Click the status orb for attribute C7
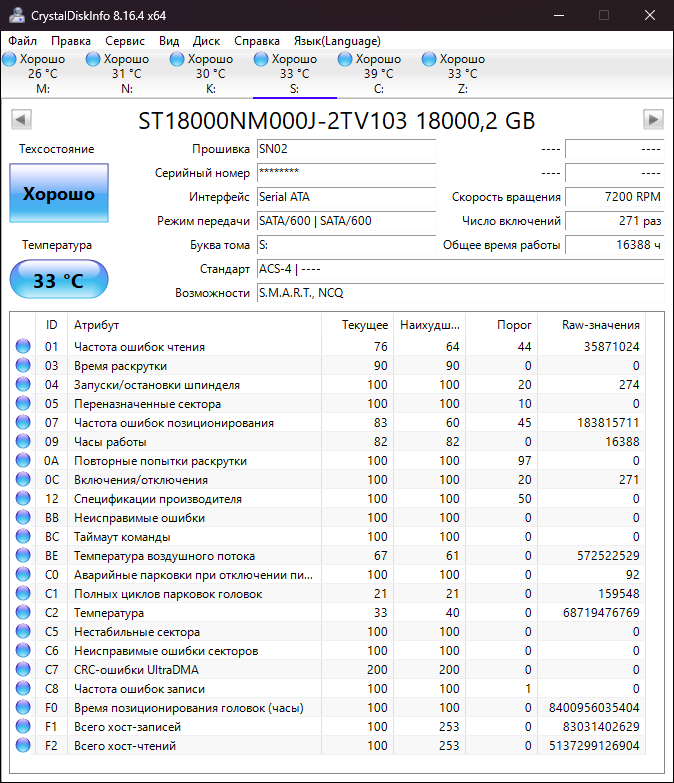 pos(23,669)
